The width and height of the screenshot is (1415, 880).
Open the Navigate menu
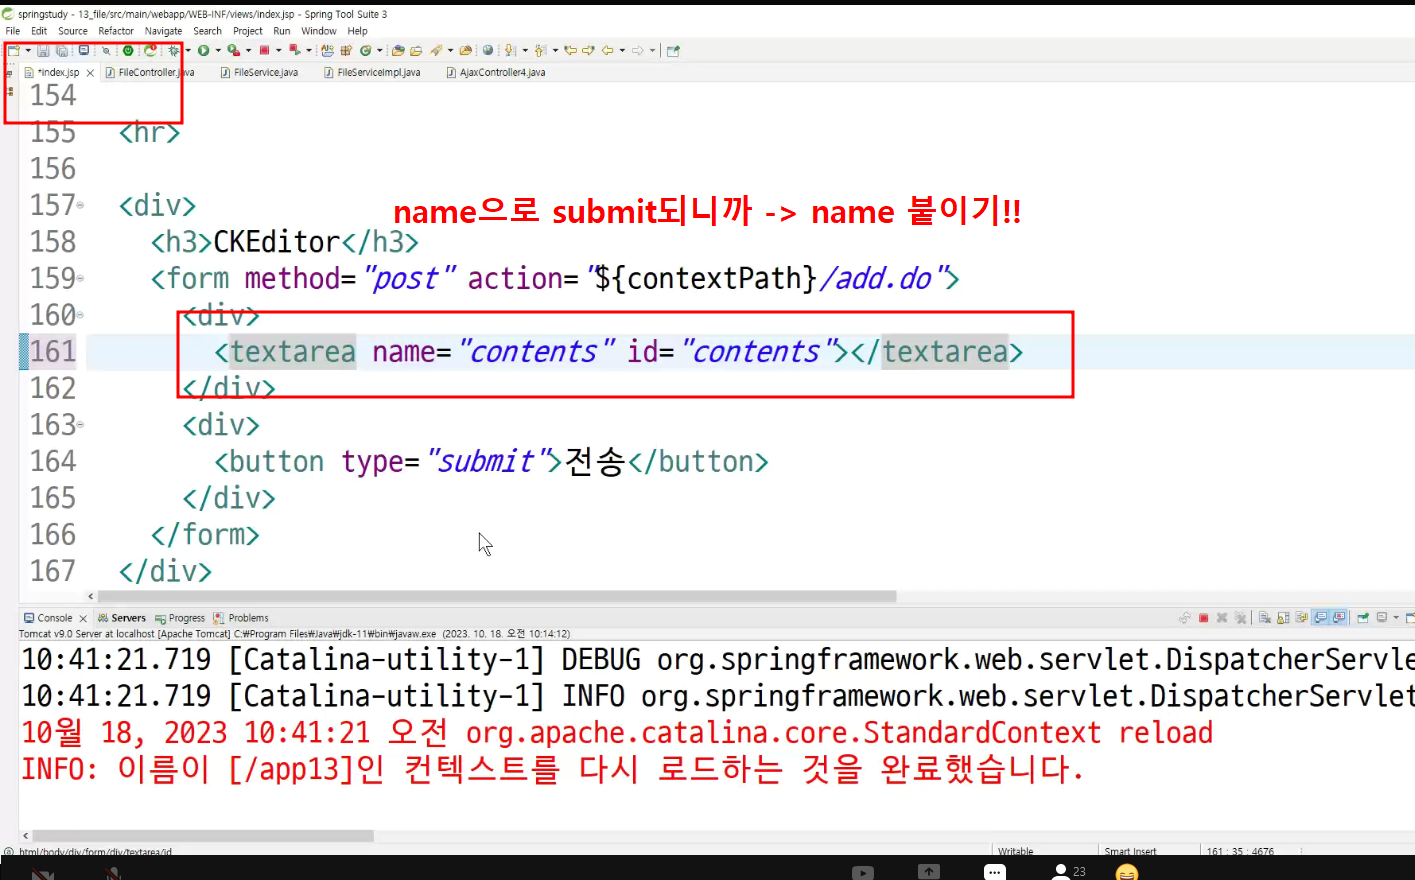pos(163,31)
